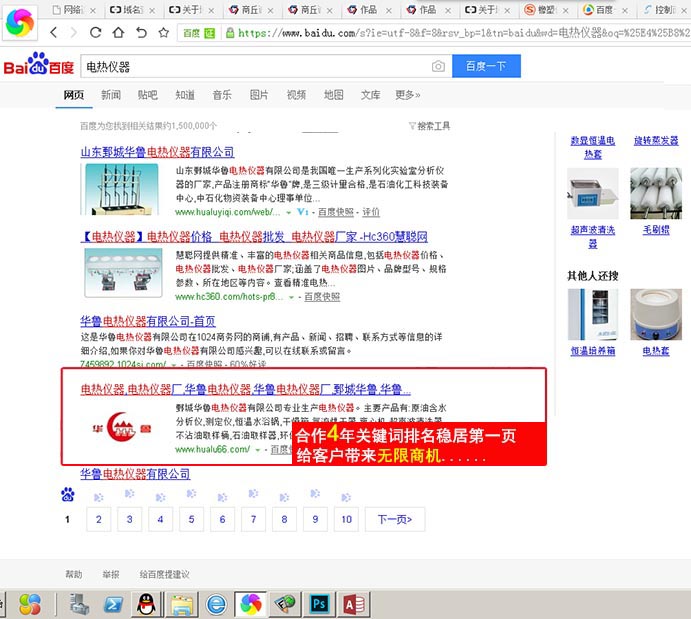Click the 电热套 sidebar link
The width and height of the screenshot is (691, 619).
tap(656, 351)
